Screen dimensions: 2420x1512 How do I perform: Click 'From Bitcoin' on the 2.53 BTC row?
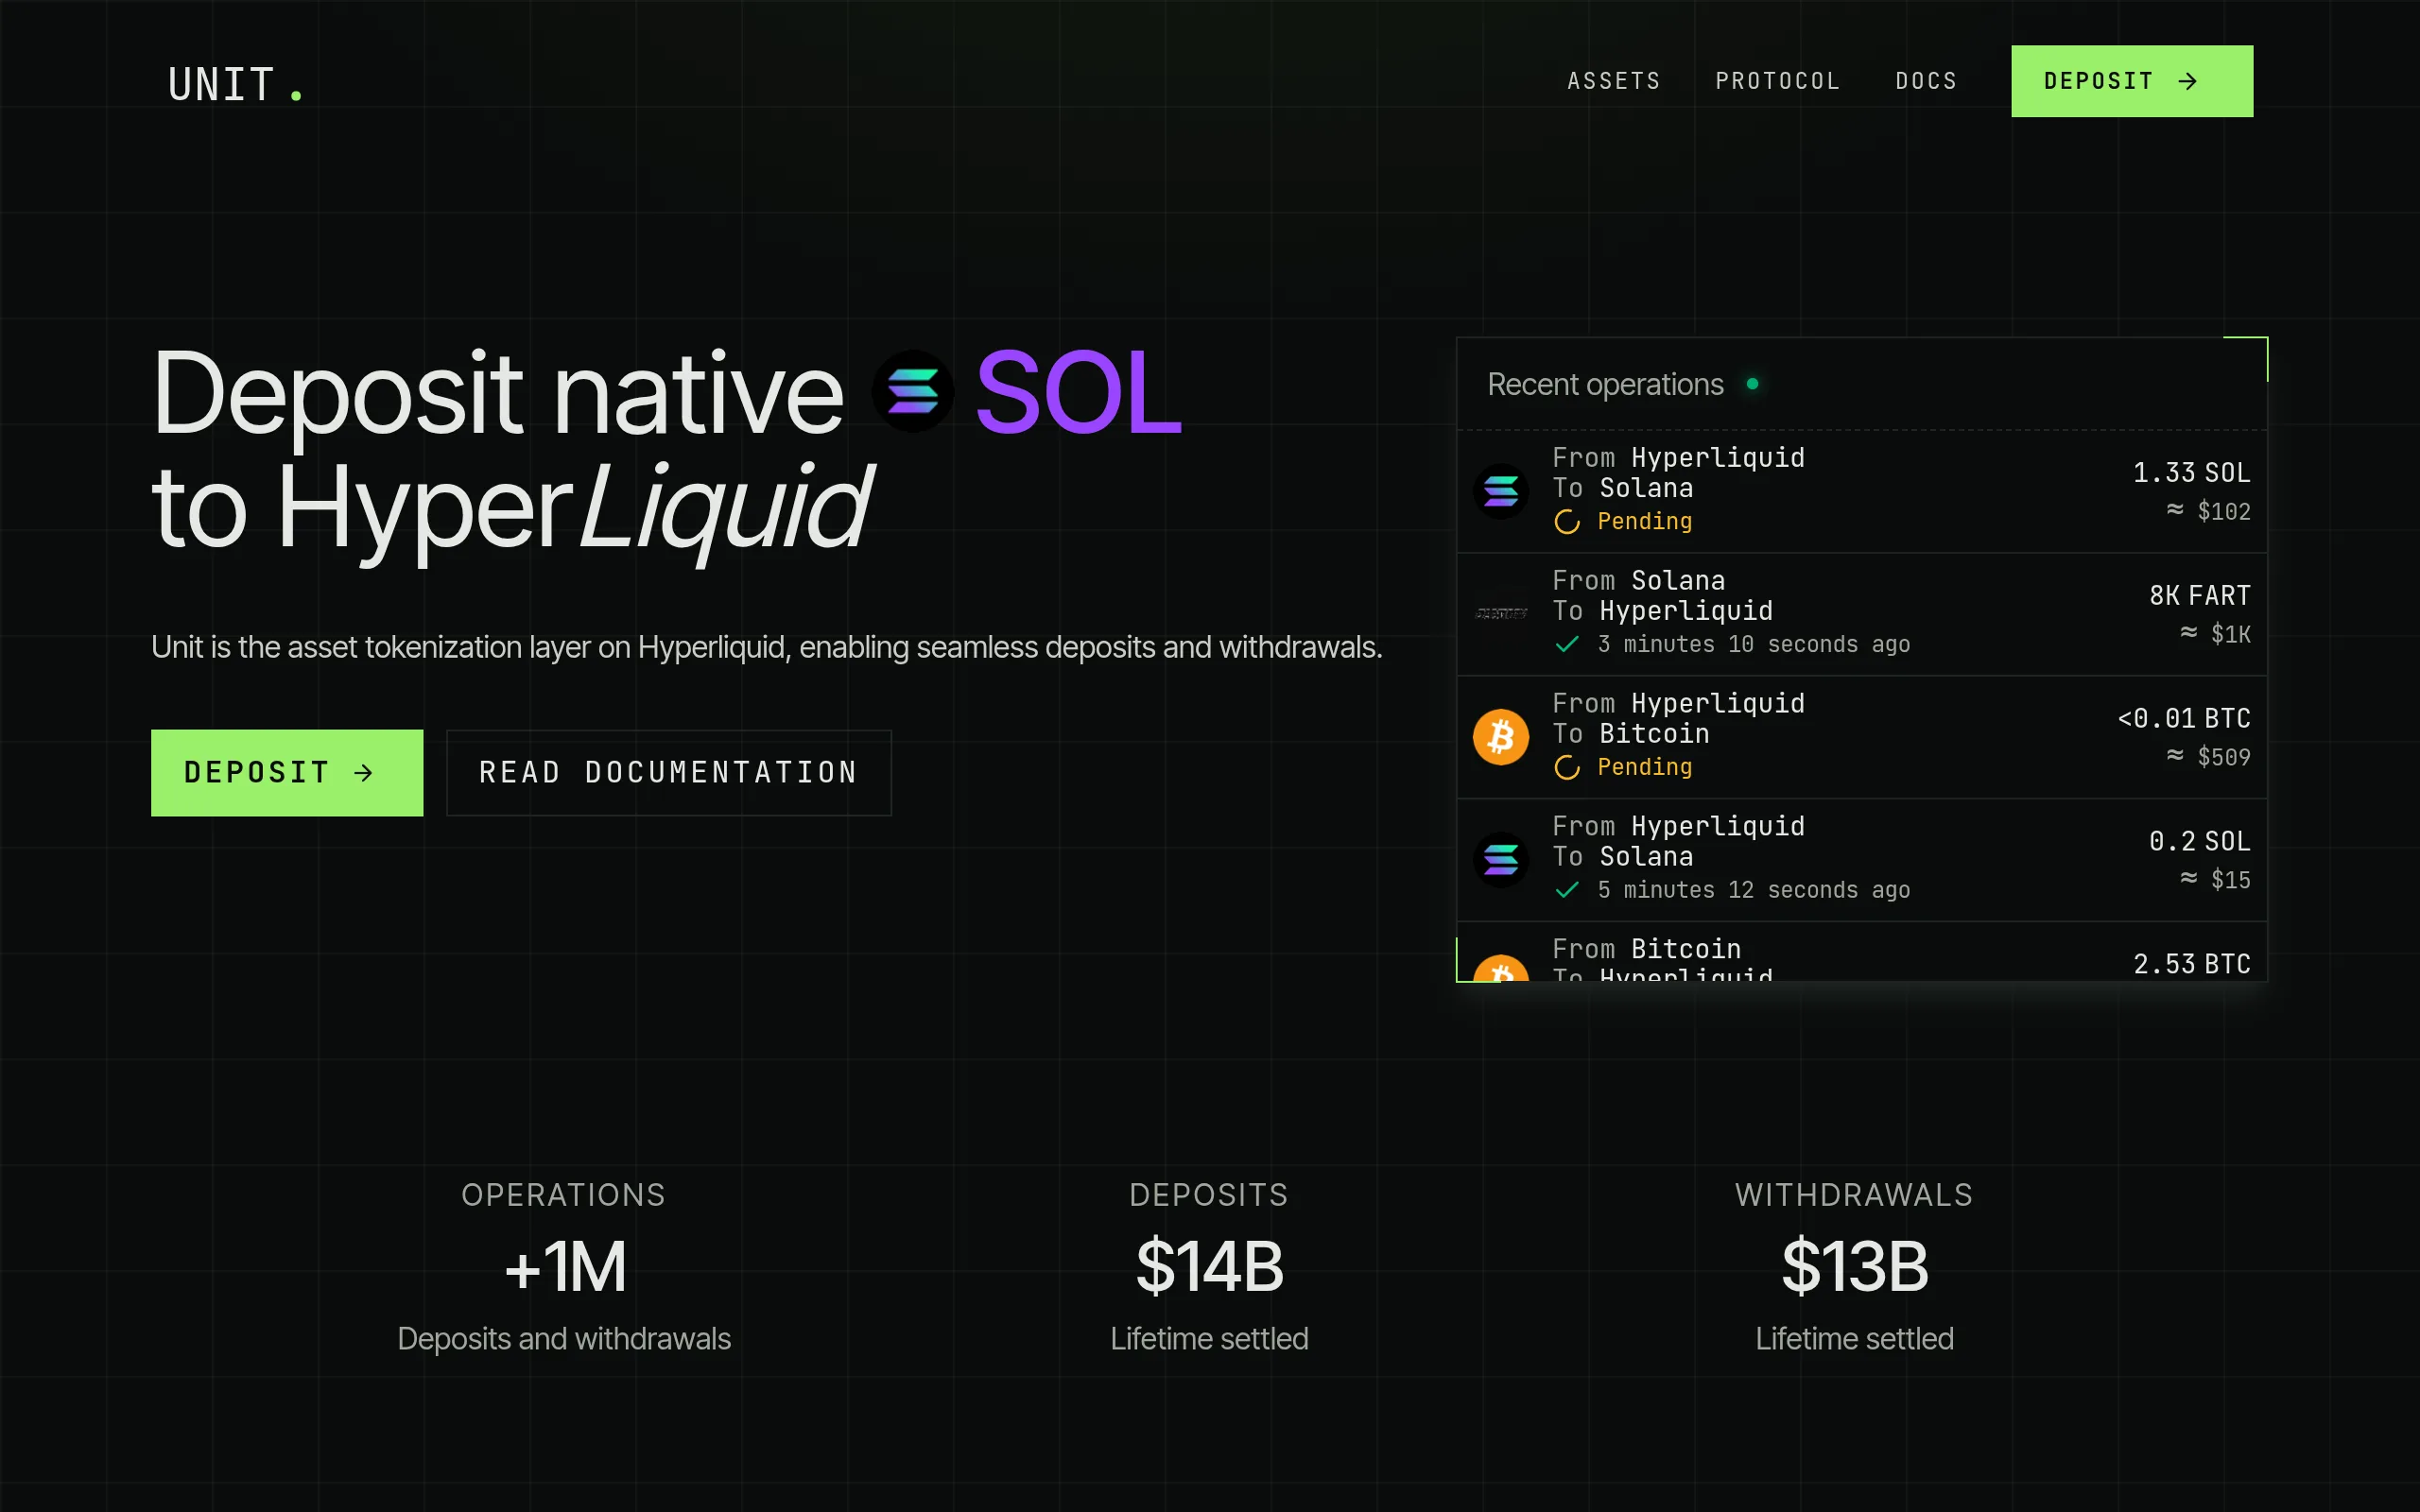click(1646, 949)
